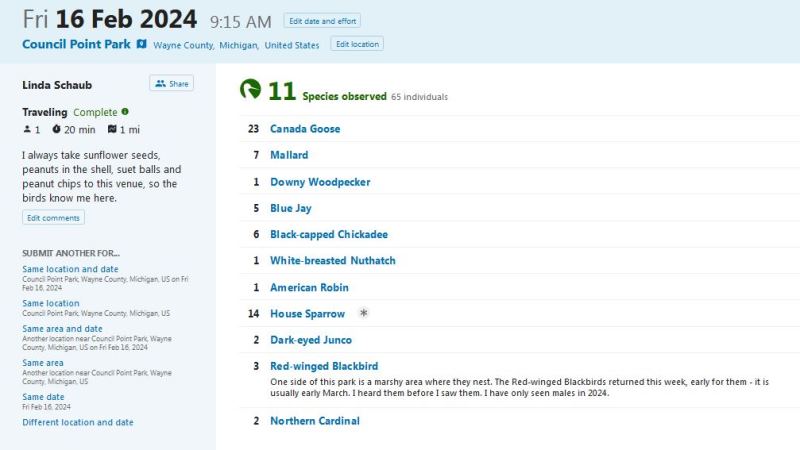Open the Canada Goose species page

coord(305,129)
